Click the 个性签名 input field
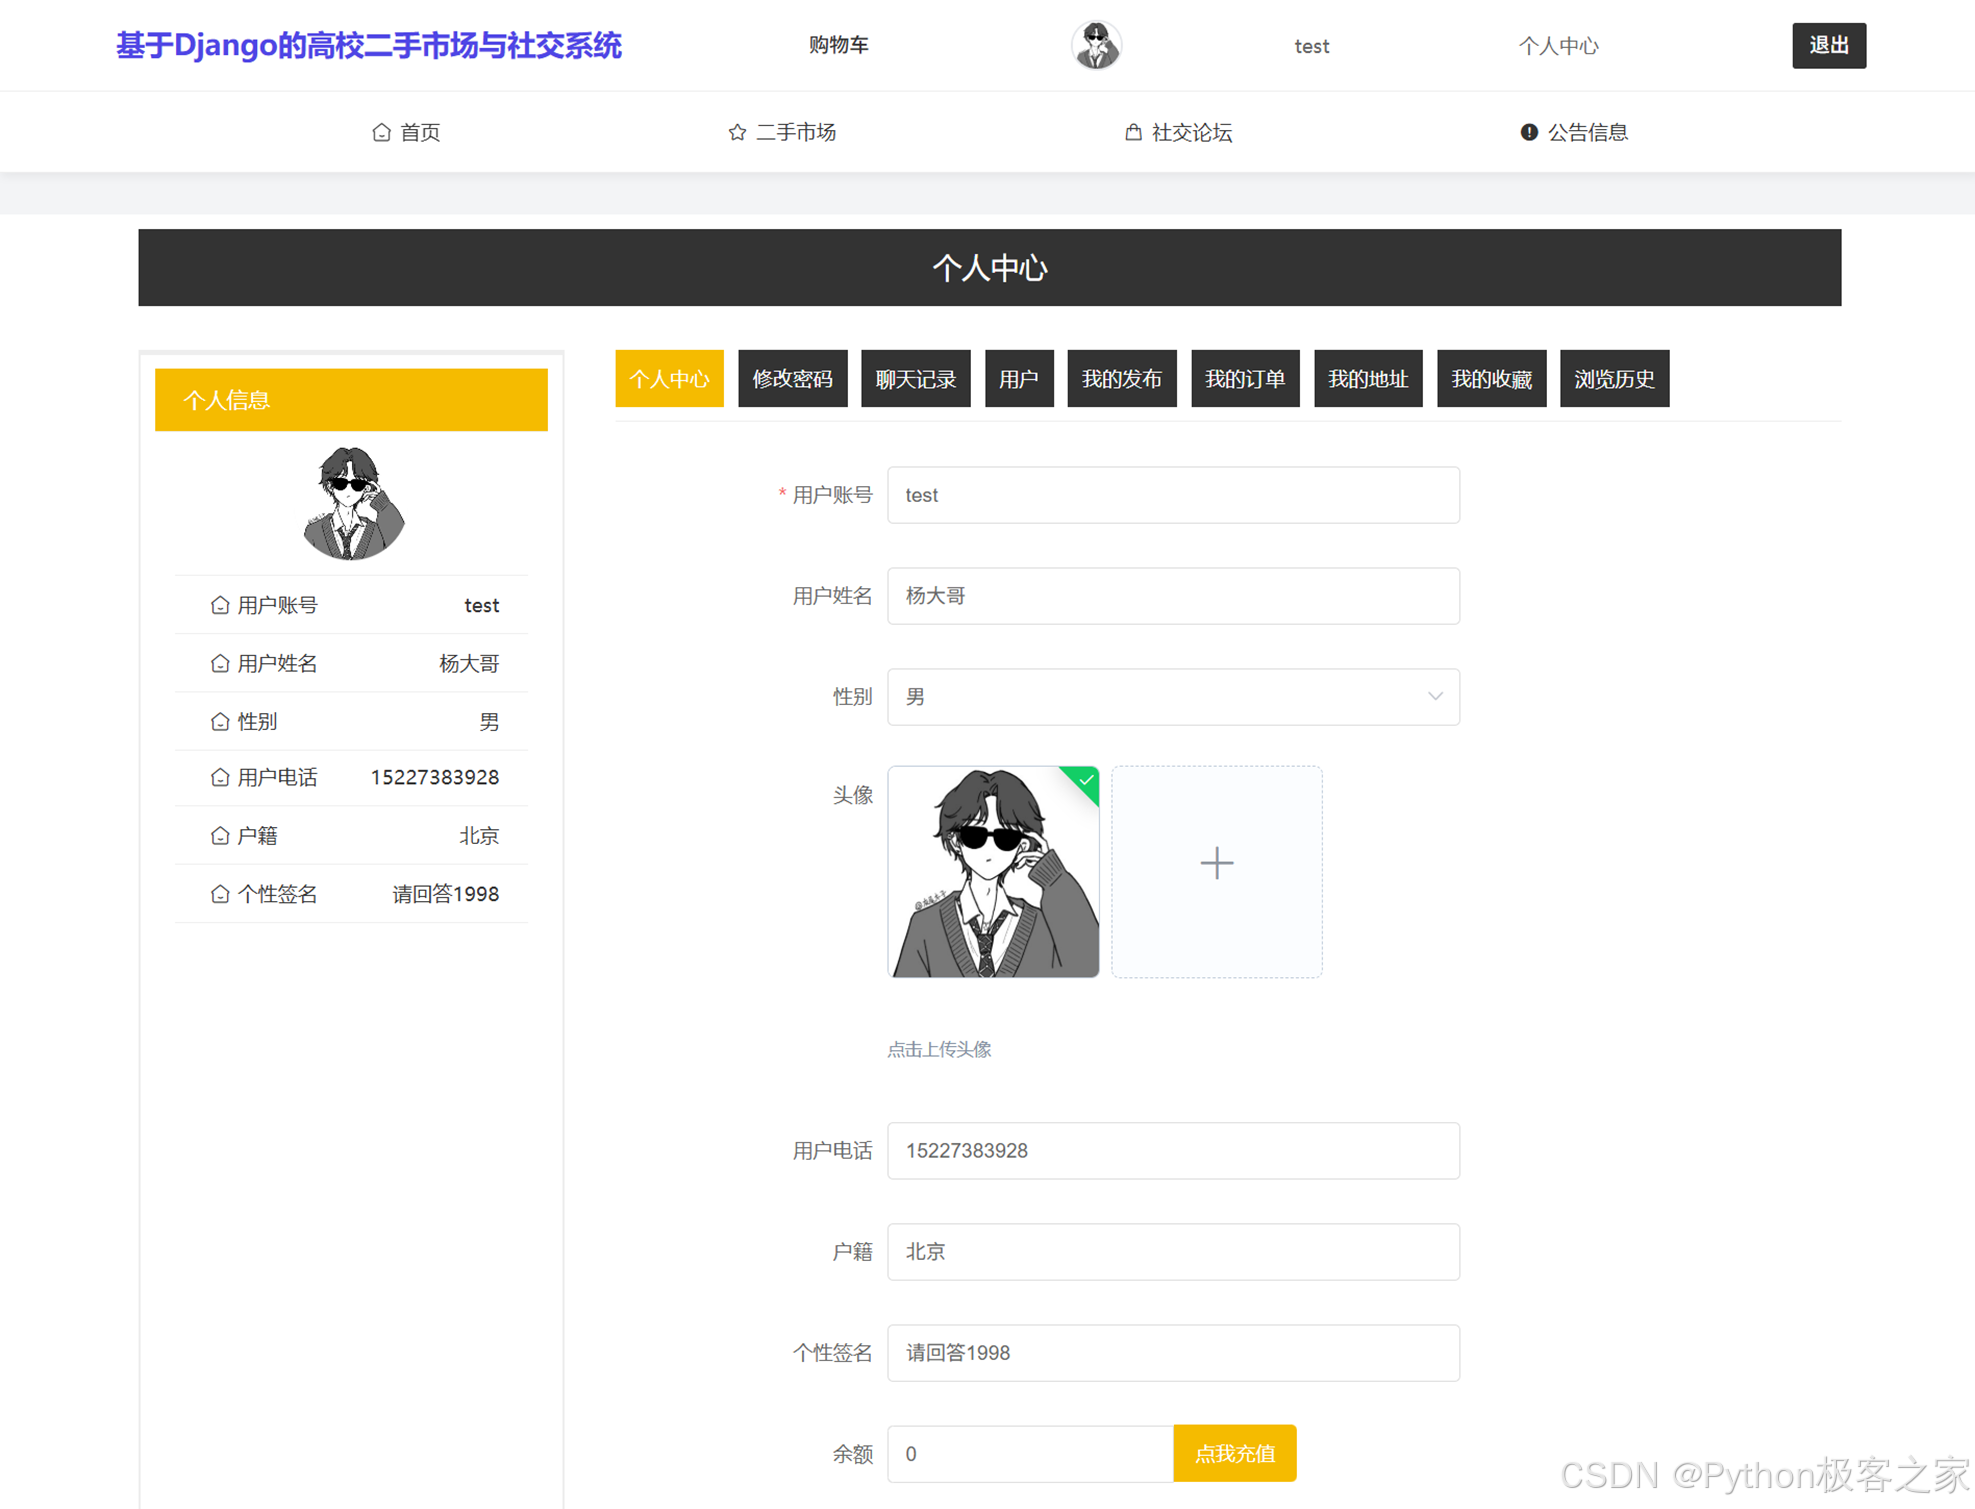Viewport: 1975px width, 1509px height. (x=1172, y=1353)
